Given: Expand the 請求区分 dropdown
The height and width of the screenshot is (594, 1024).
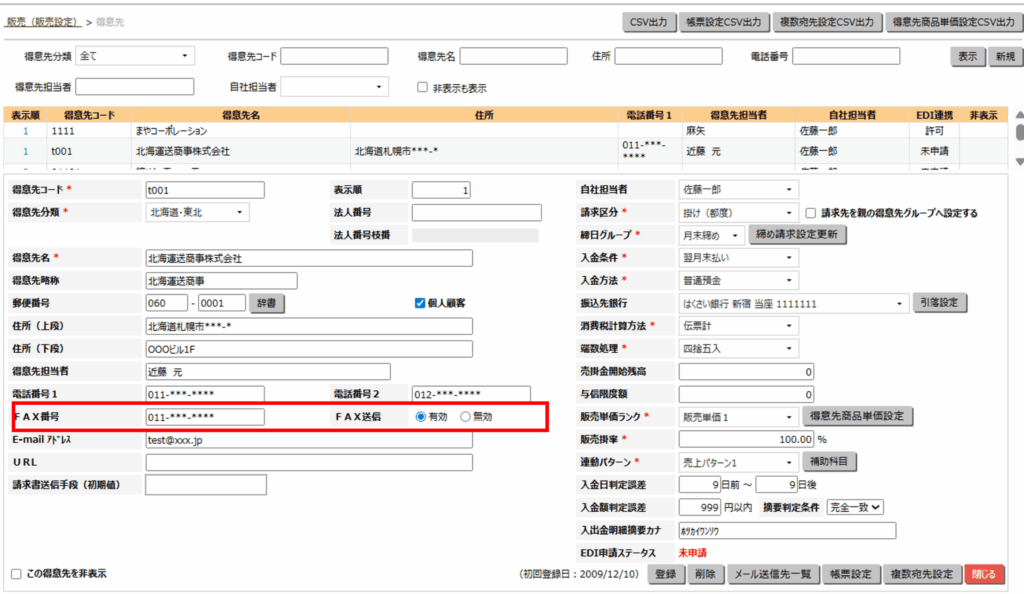Looking at the screenshot, I should point(739,212).
